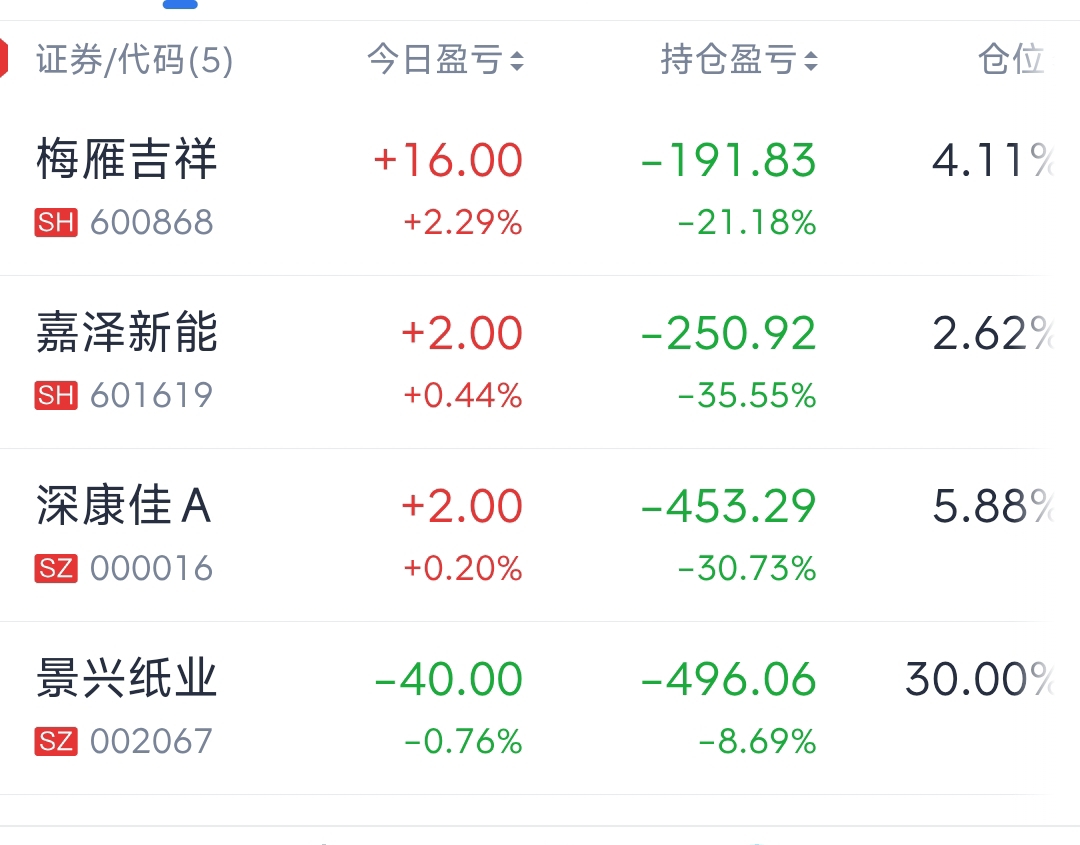The height and width of the screenshot is (845, 1080).
Task: Open 梅雁吉祥 stock details
Action: pyautogui.click(x=126, y=160)
